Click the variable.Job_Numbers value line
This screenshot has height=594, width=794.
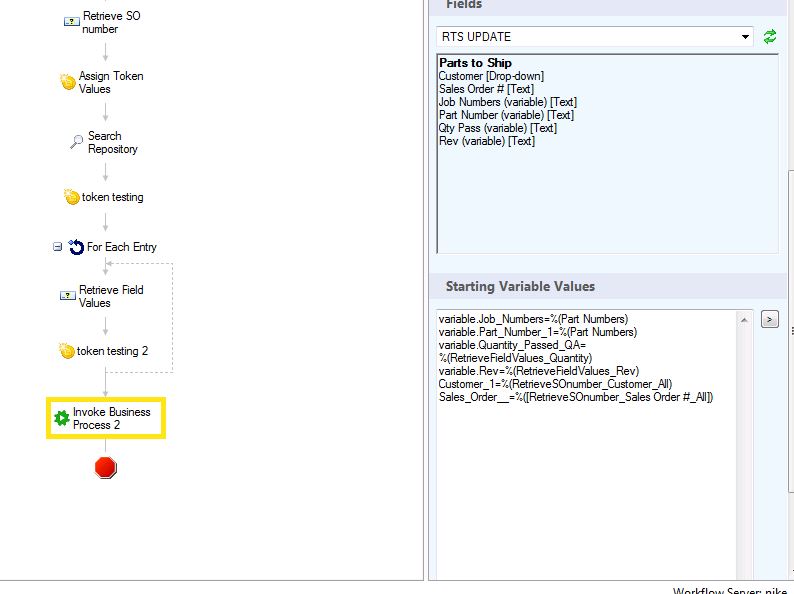point(533,319)
